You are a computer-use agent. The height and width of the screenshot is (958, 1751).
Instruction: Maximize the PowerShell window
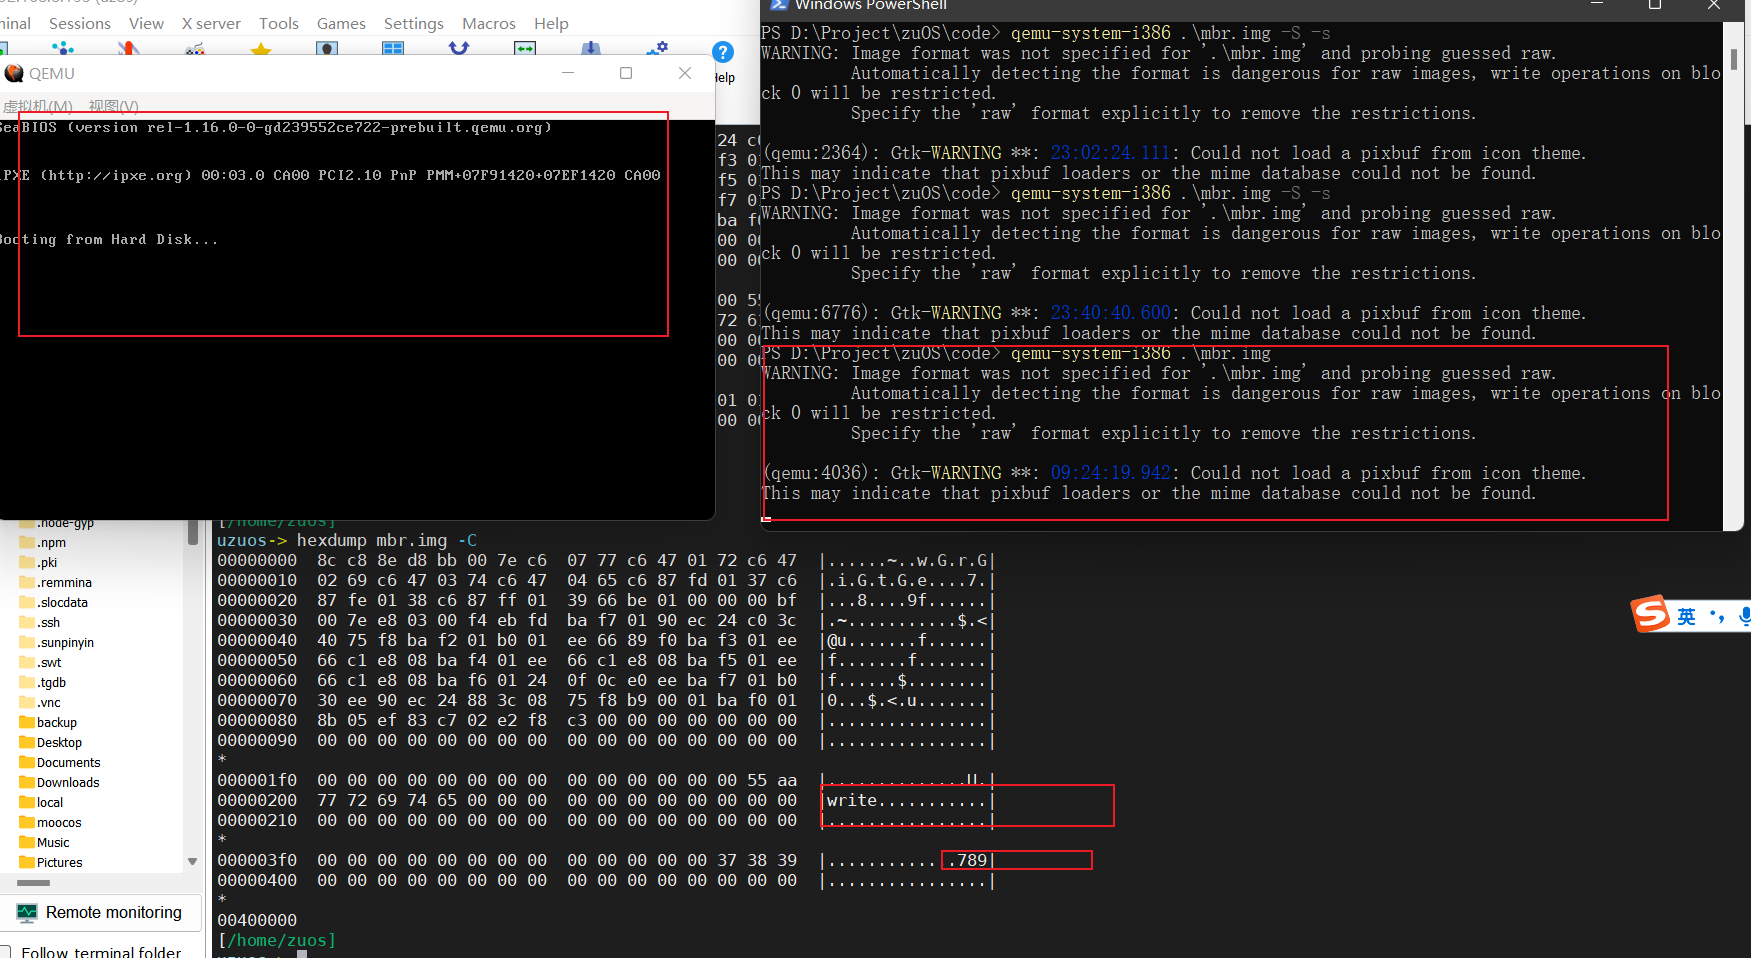coord(1655,5)
